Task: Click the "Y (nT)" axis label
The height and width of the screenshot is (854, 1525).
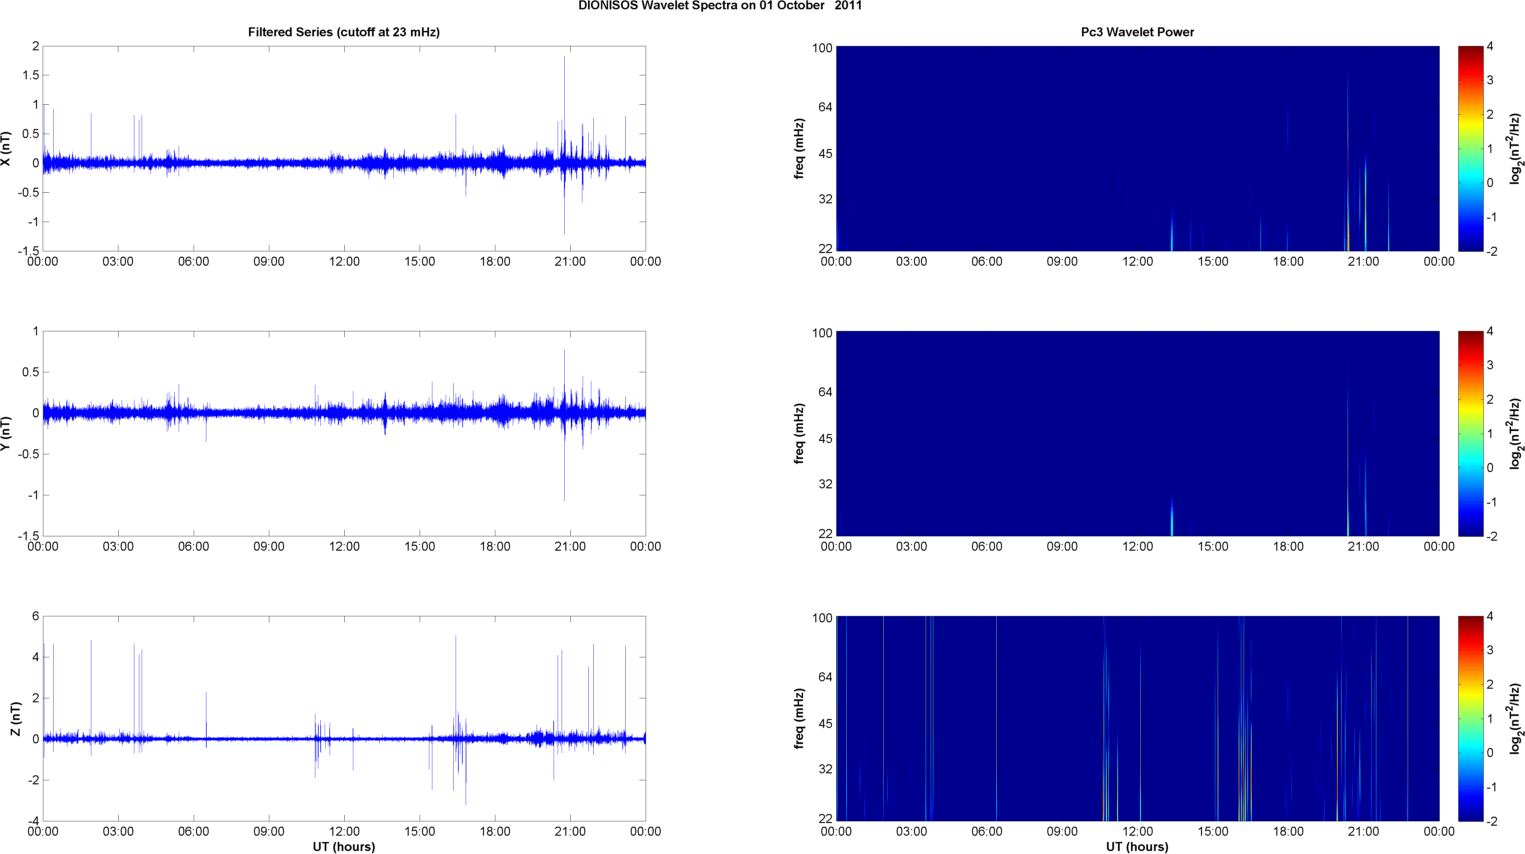Action: (x=6, y=433)
